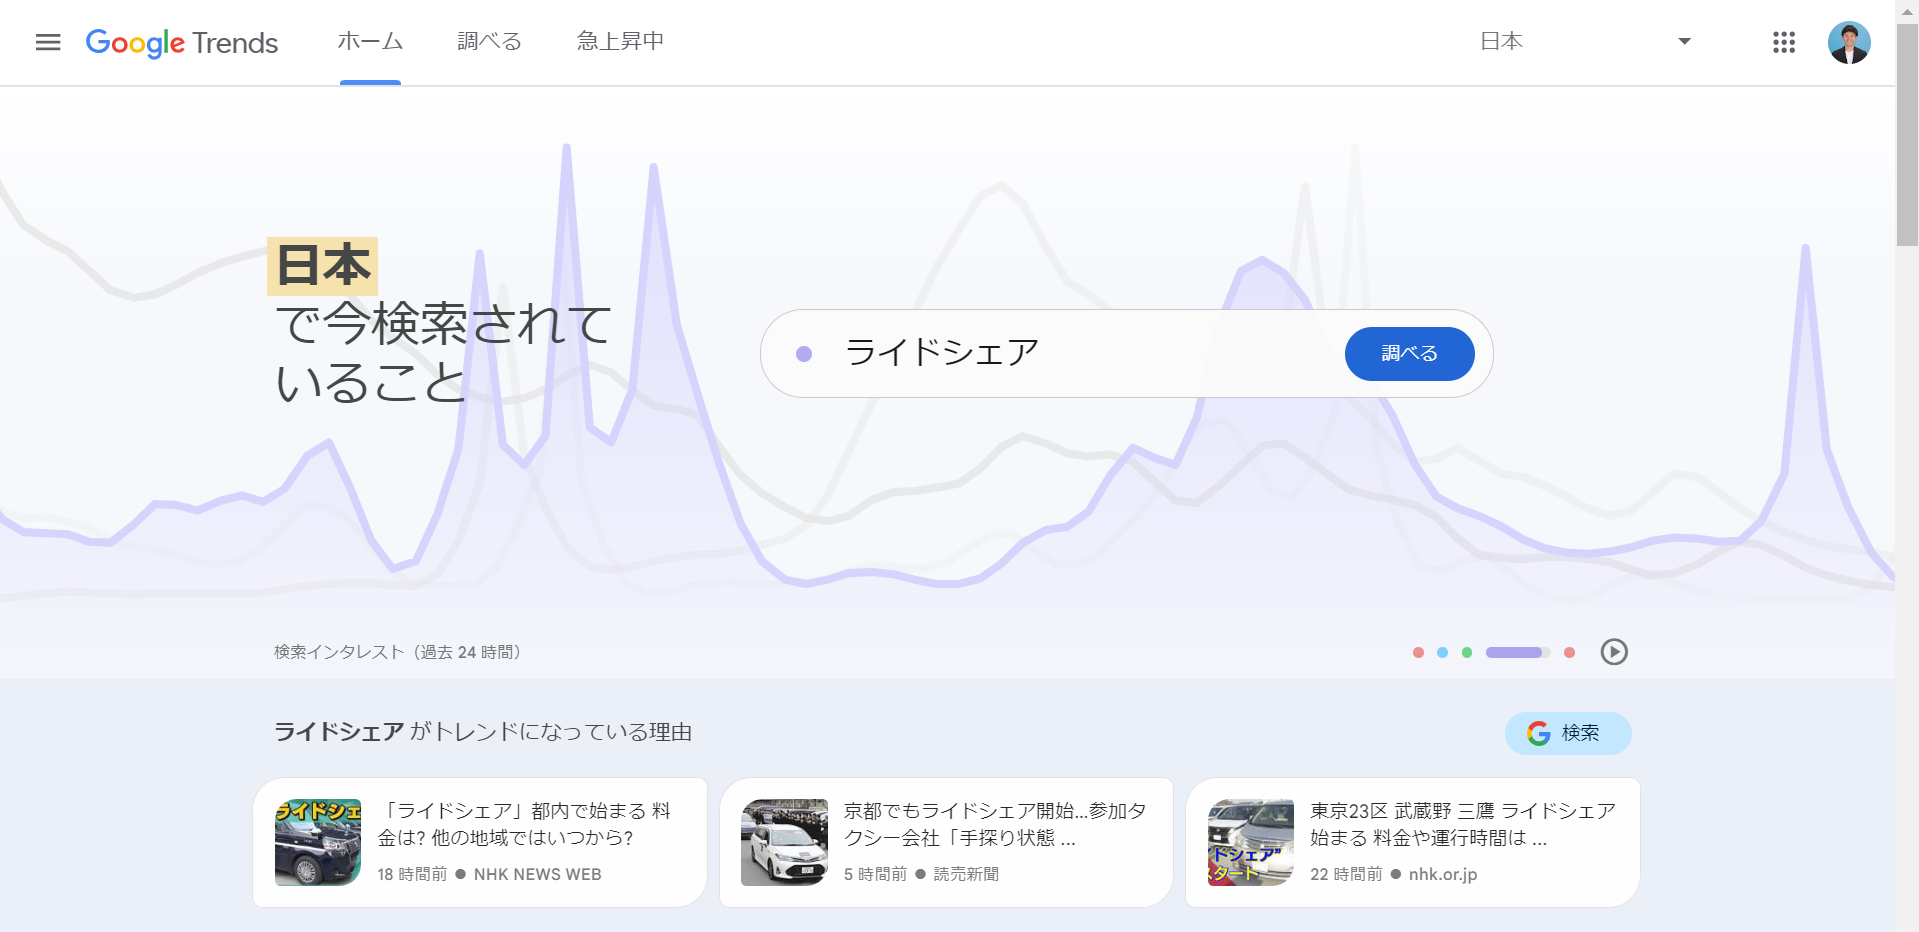This screenshot has height=932, width=1919.
Task: Click the NHK NEWS WEB source label
Action: tap(538, 874)
